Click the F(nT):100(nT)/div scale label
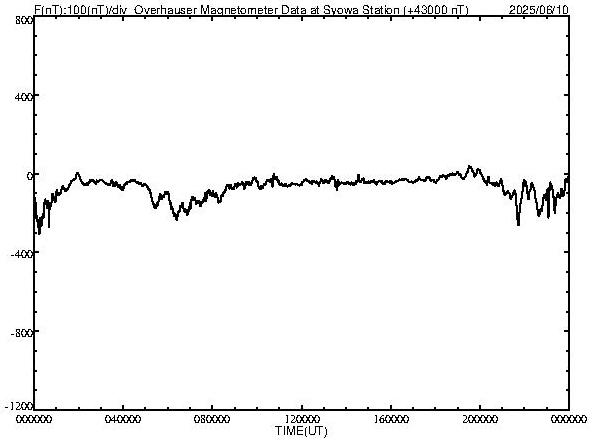 (80, 10)
